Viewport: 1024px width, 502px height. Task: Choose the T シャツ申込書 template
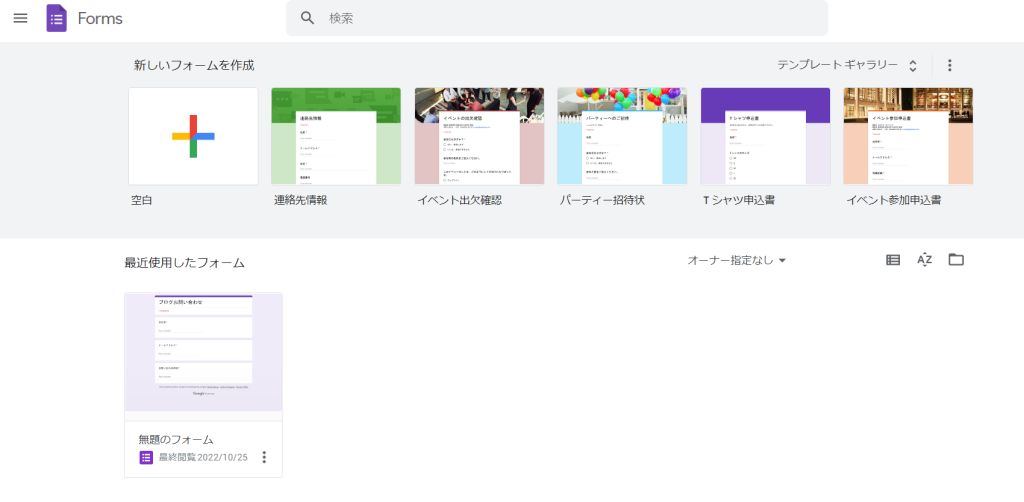click(765, 136)
